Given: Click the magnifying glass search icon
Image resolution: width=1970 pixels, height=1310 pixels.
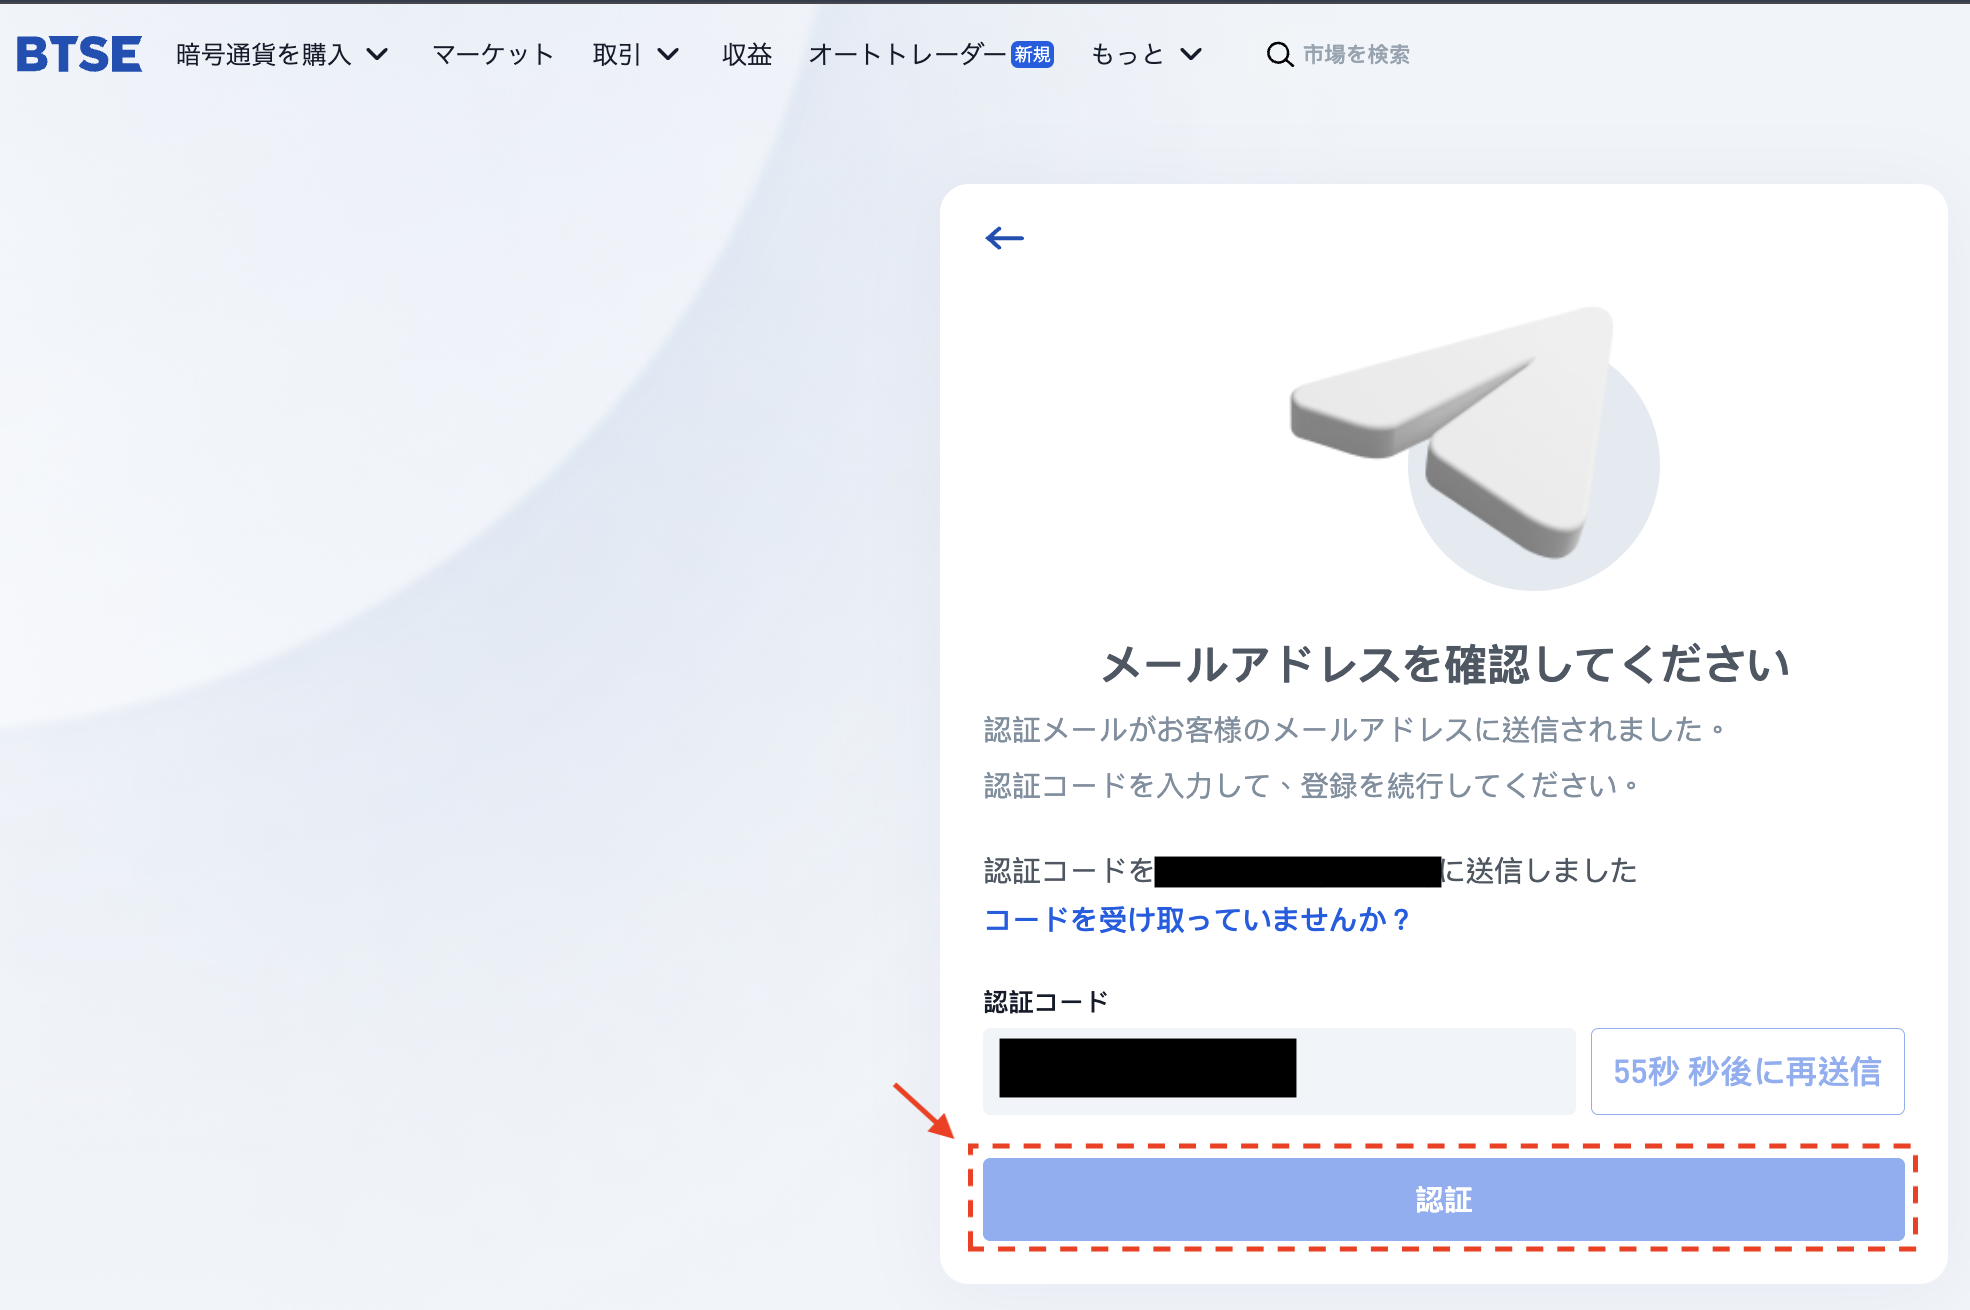Looking at the screenshot, I should [x=1279, y=54].
